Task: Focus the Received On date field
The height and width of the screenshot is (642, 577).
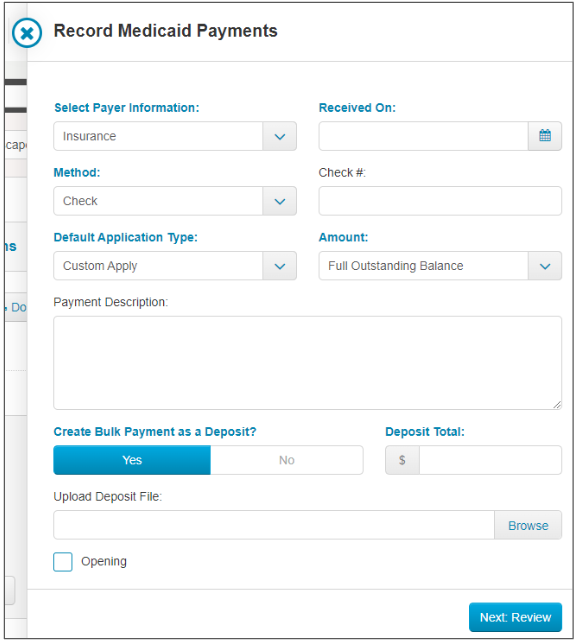Action: pyautogui.click(x=423, y=136)
